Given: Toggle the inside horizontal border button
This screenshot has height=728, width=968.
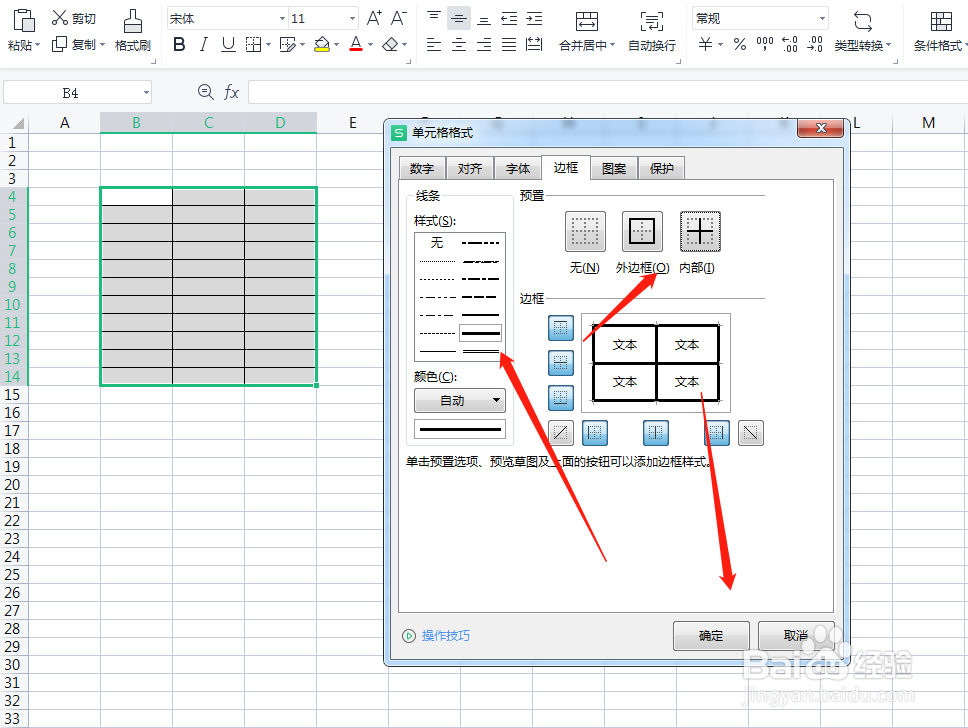Looking at the screenshot, I should click(561, 362).
